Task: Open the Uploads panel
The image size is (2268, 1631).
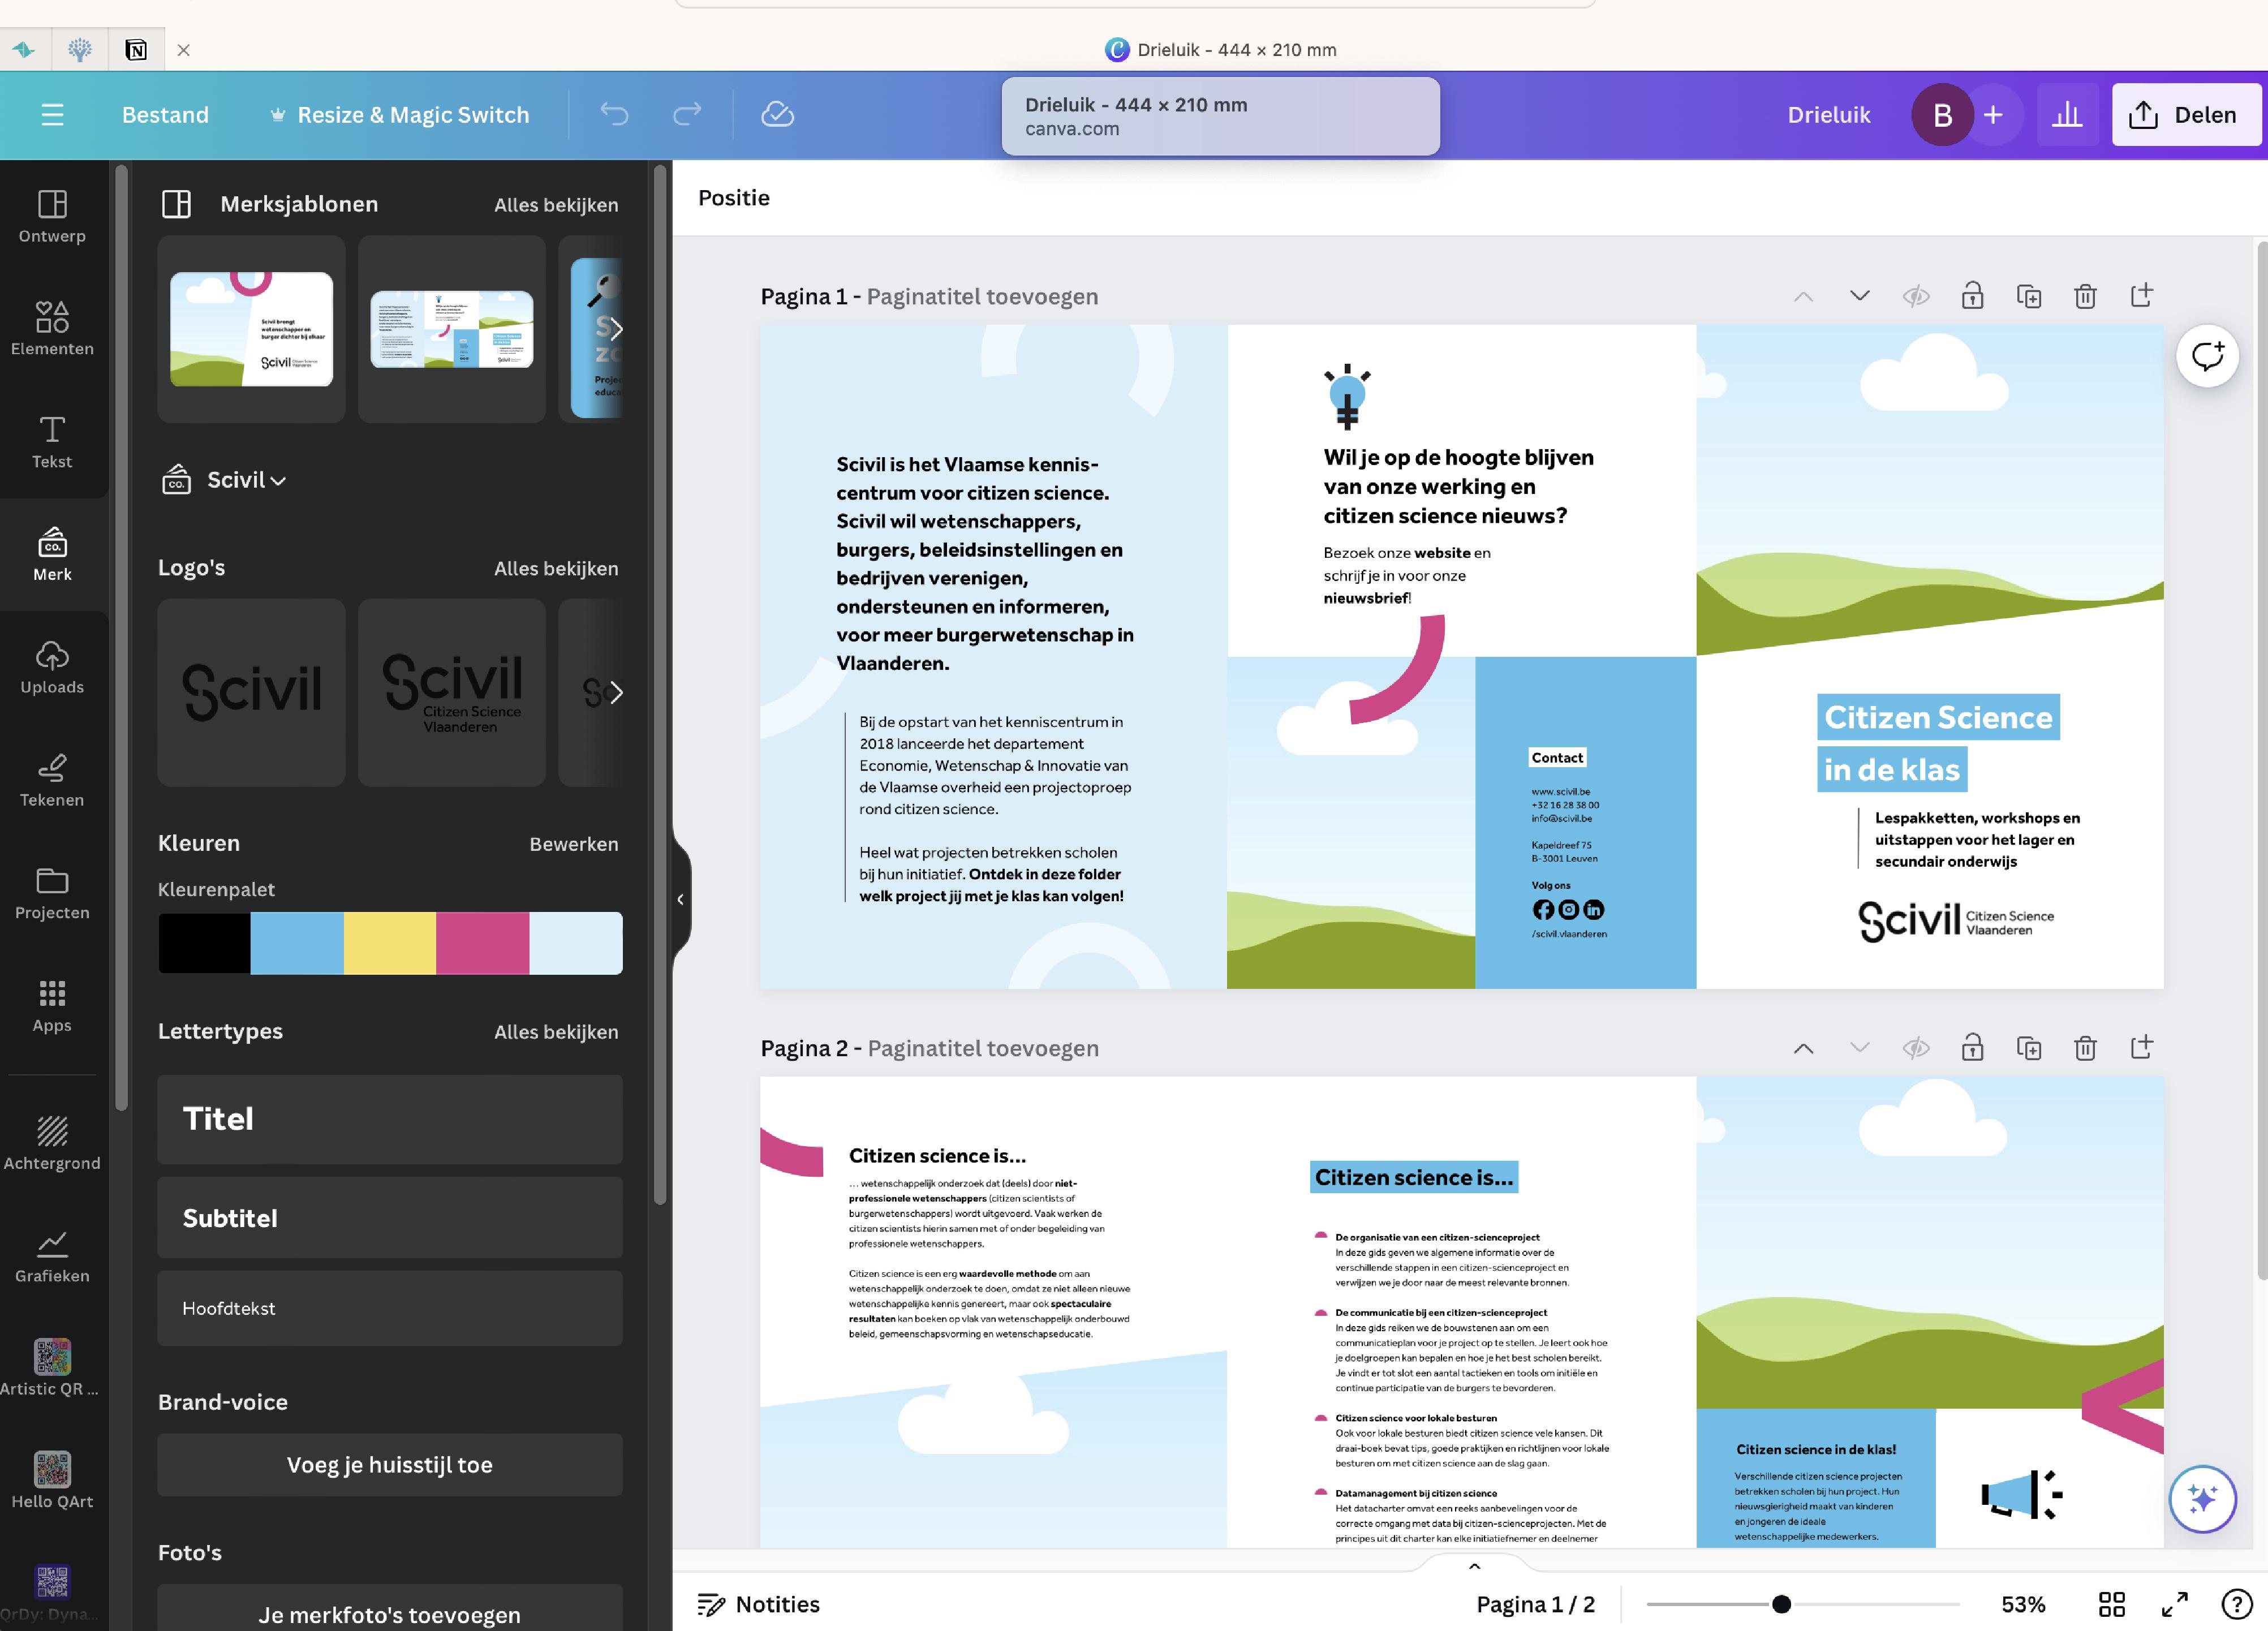Action: click(x=52, y=667)
